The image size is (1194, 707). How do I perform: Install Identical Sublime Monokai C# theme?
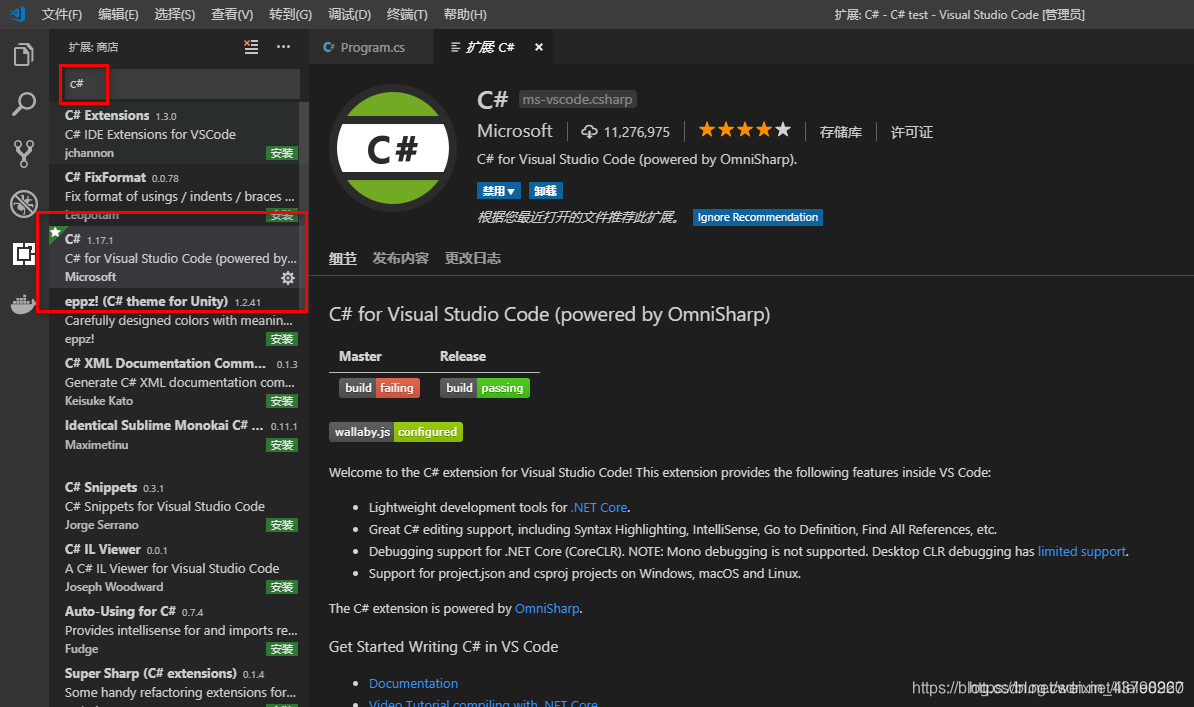click(282, 445)
